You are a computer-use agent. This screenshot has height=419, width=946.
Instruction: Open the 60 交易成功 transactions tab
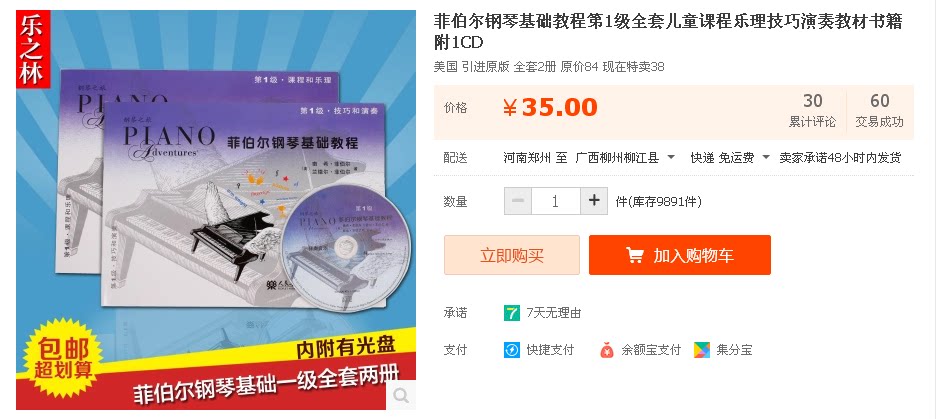click(x=879, y=110)
